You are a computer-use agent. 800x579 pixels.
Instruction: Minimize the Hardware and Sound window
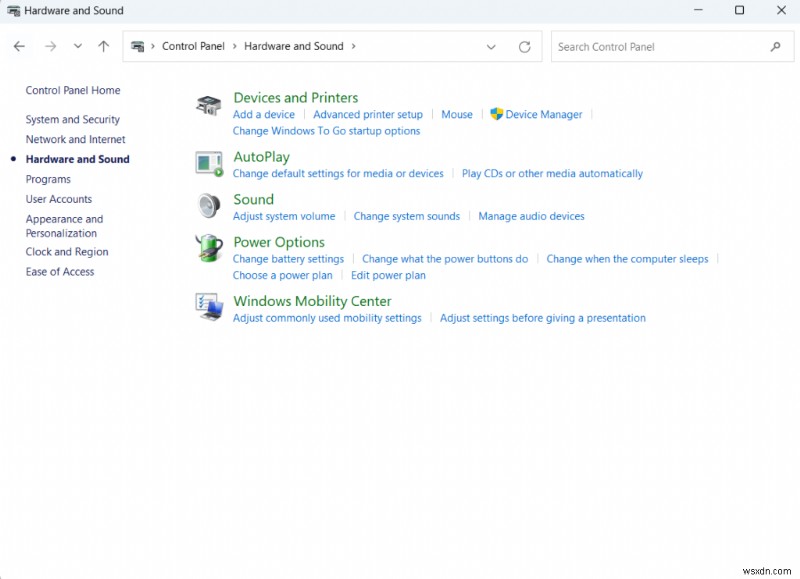(698, 10)
